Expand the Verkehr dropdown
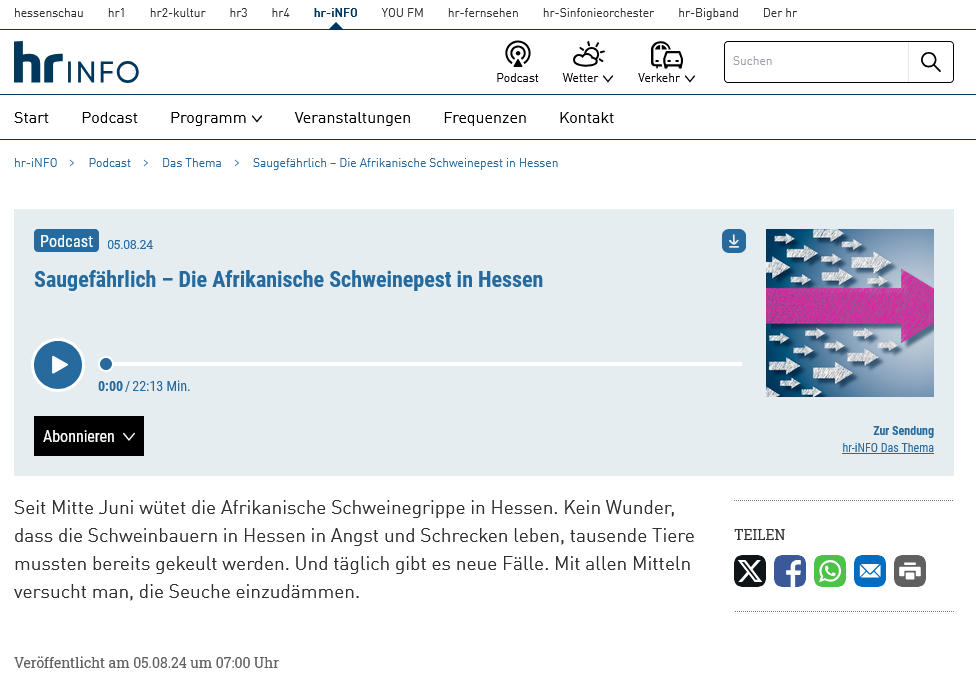 [666, 62]
